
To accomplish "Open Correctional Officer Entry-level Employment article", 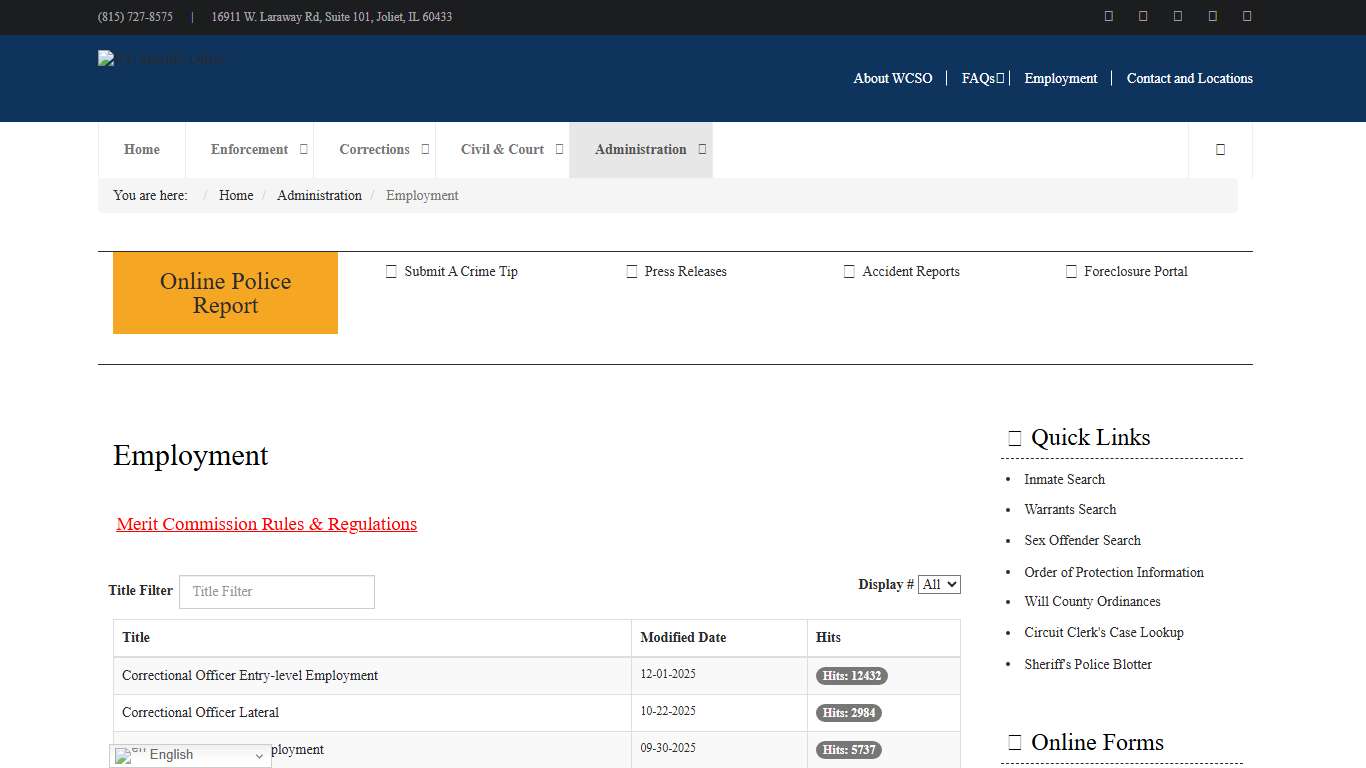I will coord(250,676).
